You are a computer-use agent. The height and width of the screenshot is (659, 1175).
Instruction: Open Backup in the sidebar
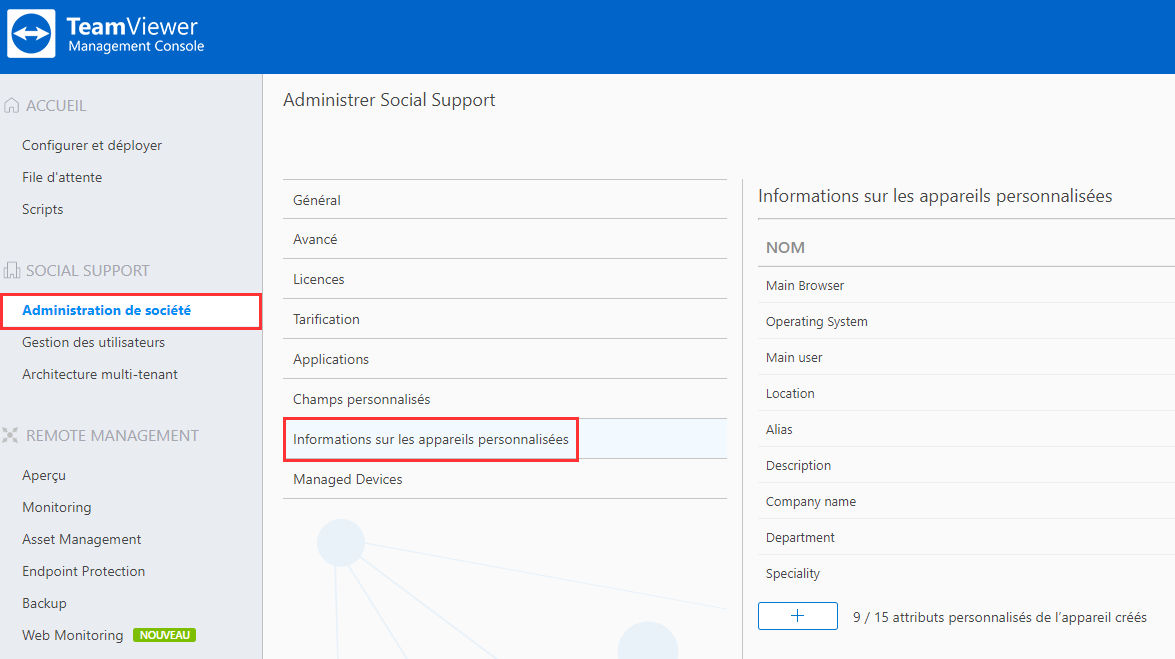[44, 604]
